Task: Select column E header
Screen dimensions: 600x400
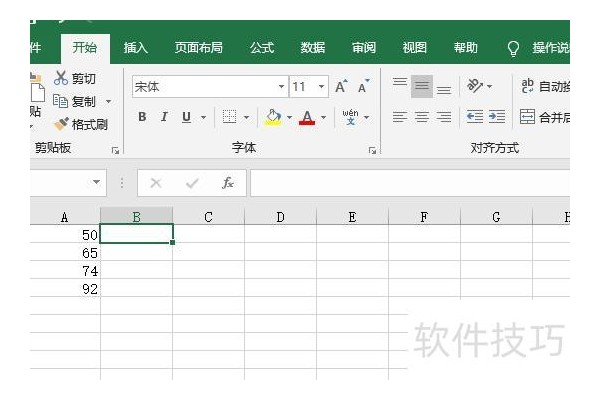Action: (352, 217)
